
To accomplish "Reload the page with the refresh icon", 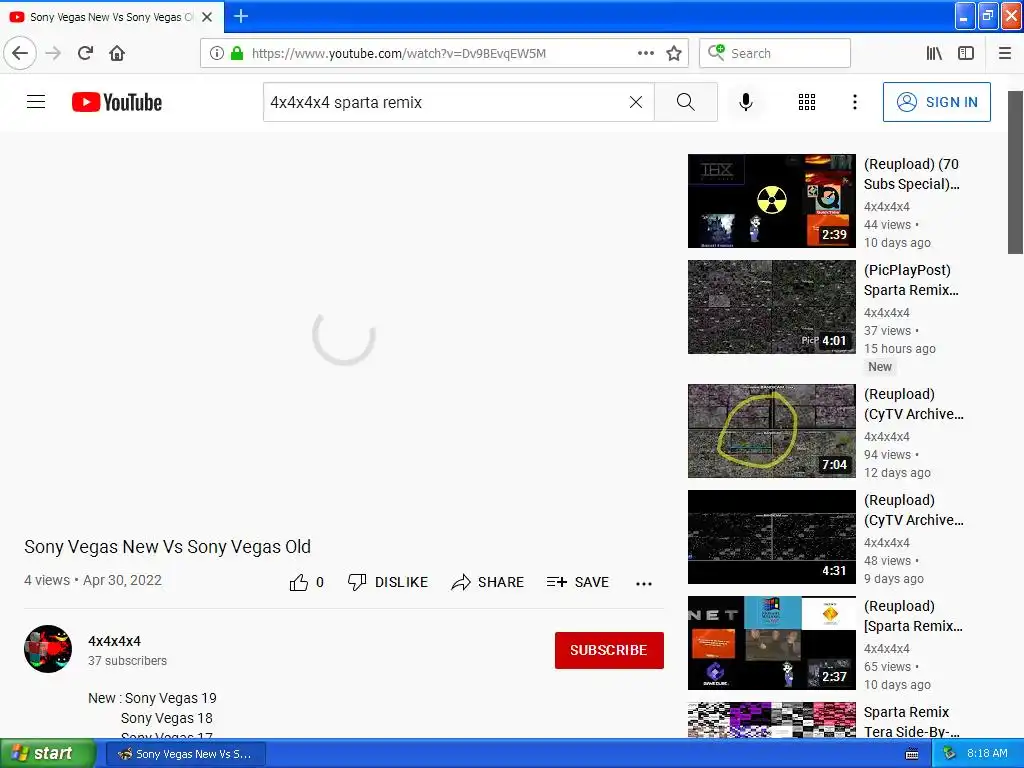I will [86, 53].
